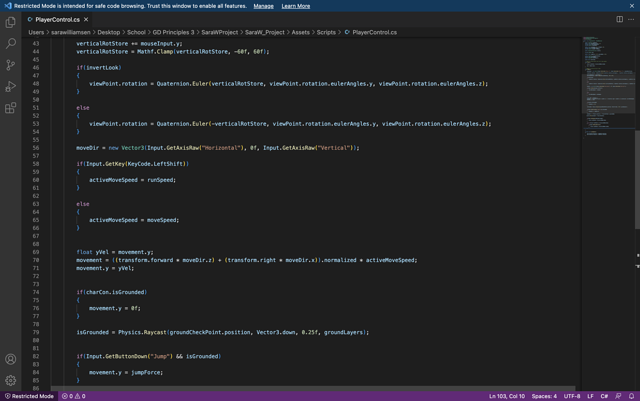Open PlayerControl.cs breadcrumb file segment
This screenshot has height=401, width=640.
point(371,32)
